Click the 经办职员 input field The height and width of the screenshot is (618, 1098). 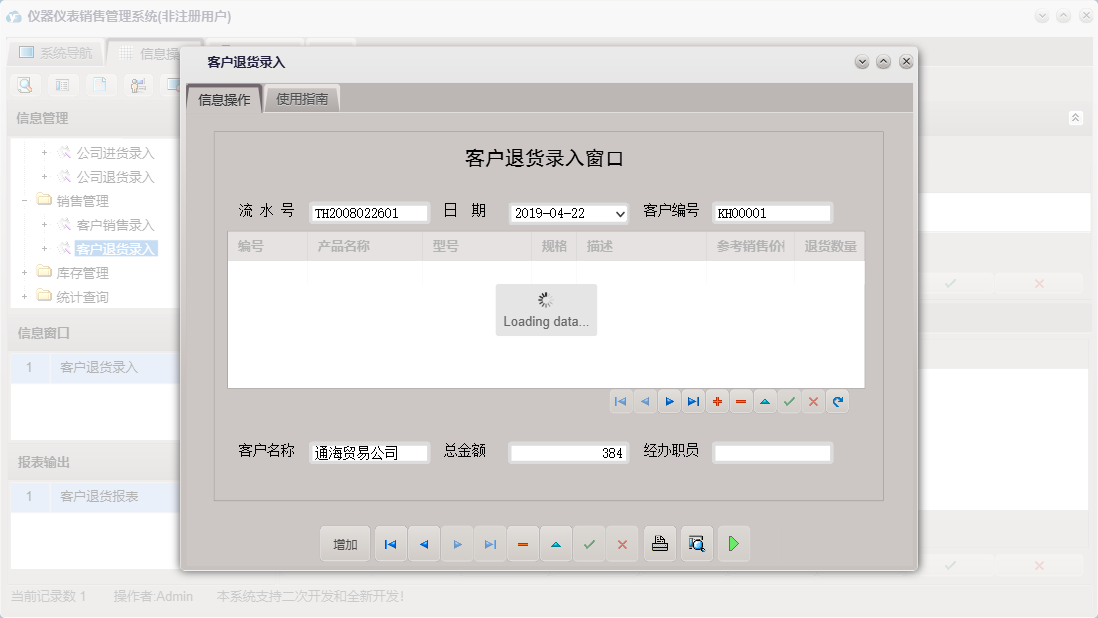point(772,452)
